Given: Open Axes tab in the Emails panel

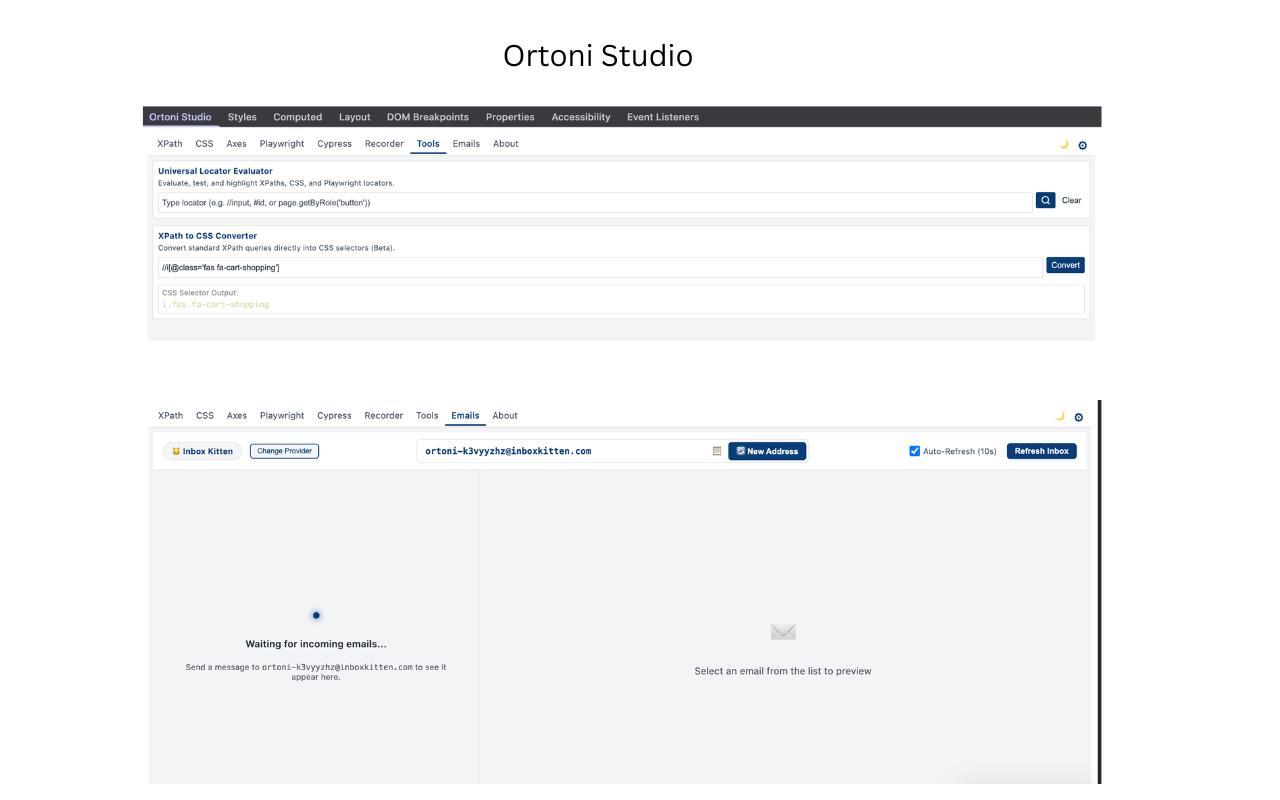Looking at the screenshot, I should [x=237, y=416].
